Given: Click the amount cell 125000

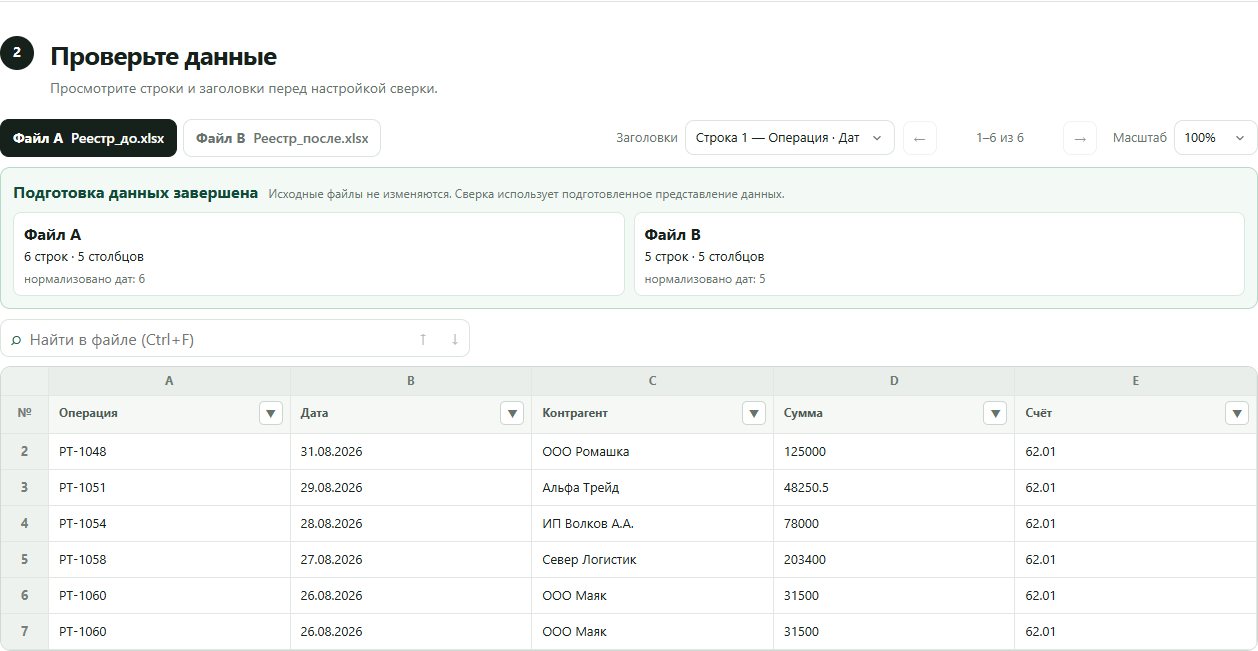Looking at the screenshot, I should tap(894, 451).
